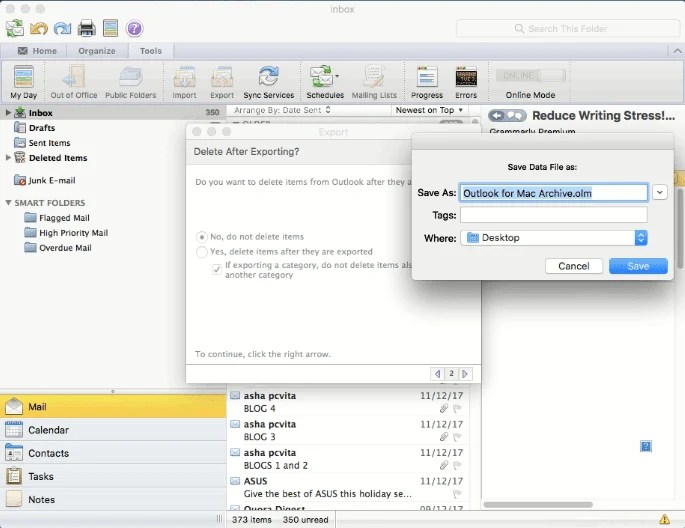Click the Save As filename field
This screenshot has height=528, width=685.
pos(554,193)
